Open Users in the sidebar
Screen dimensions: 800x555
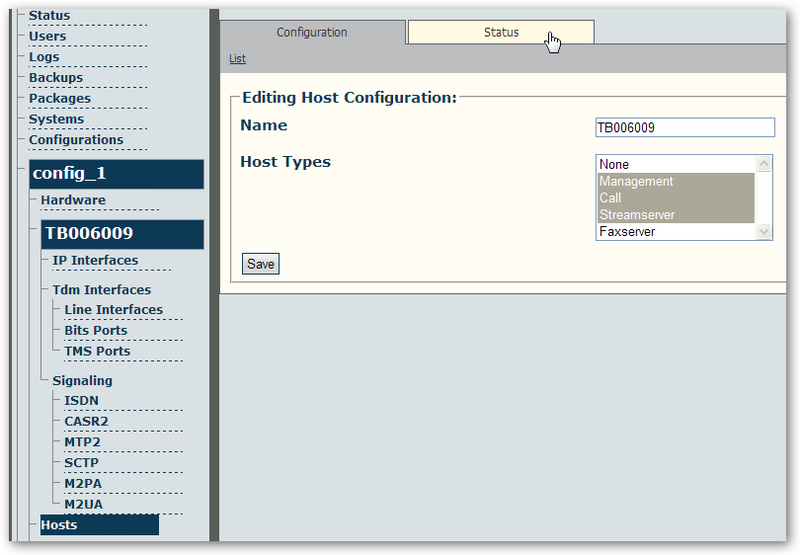(x=48, y=36)
